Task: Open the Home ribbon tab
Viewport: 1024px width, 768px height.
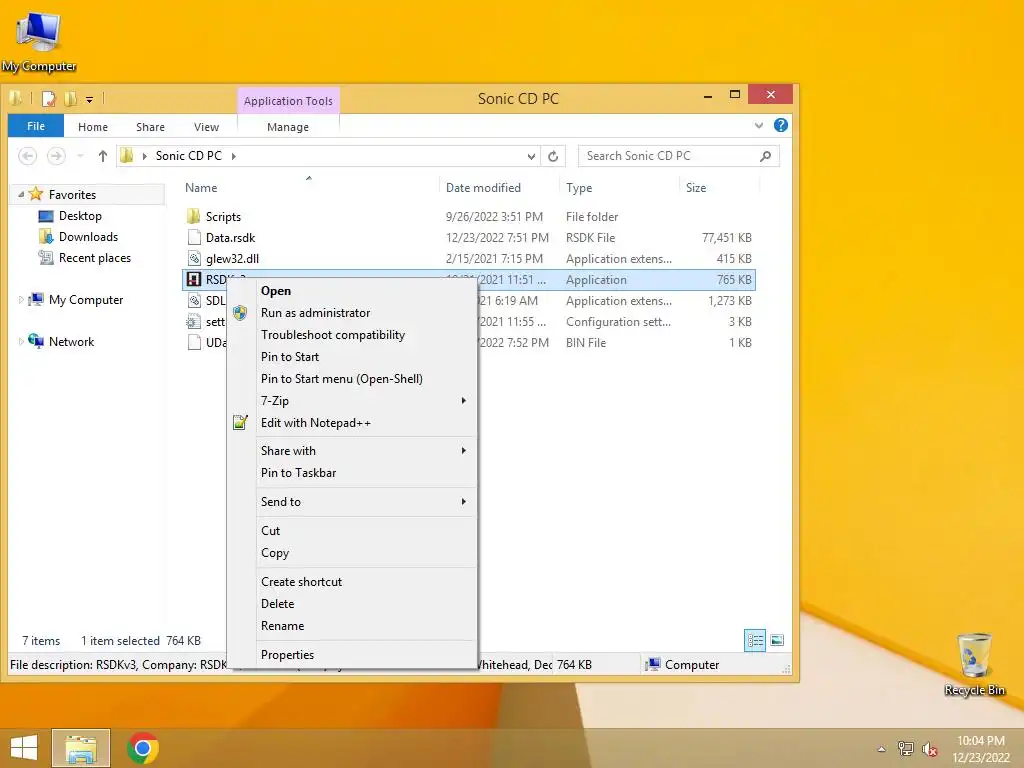Action: point(93,127)
